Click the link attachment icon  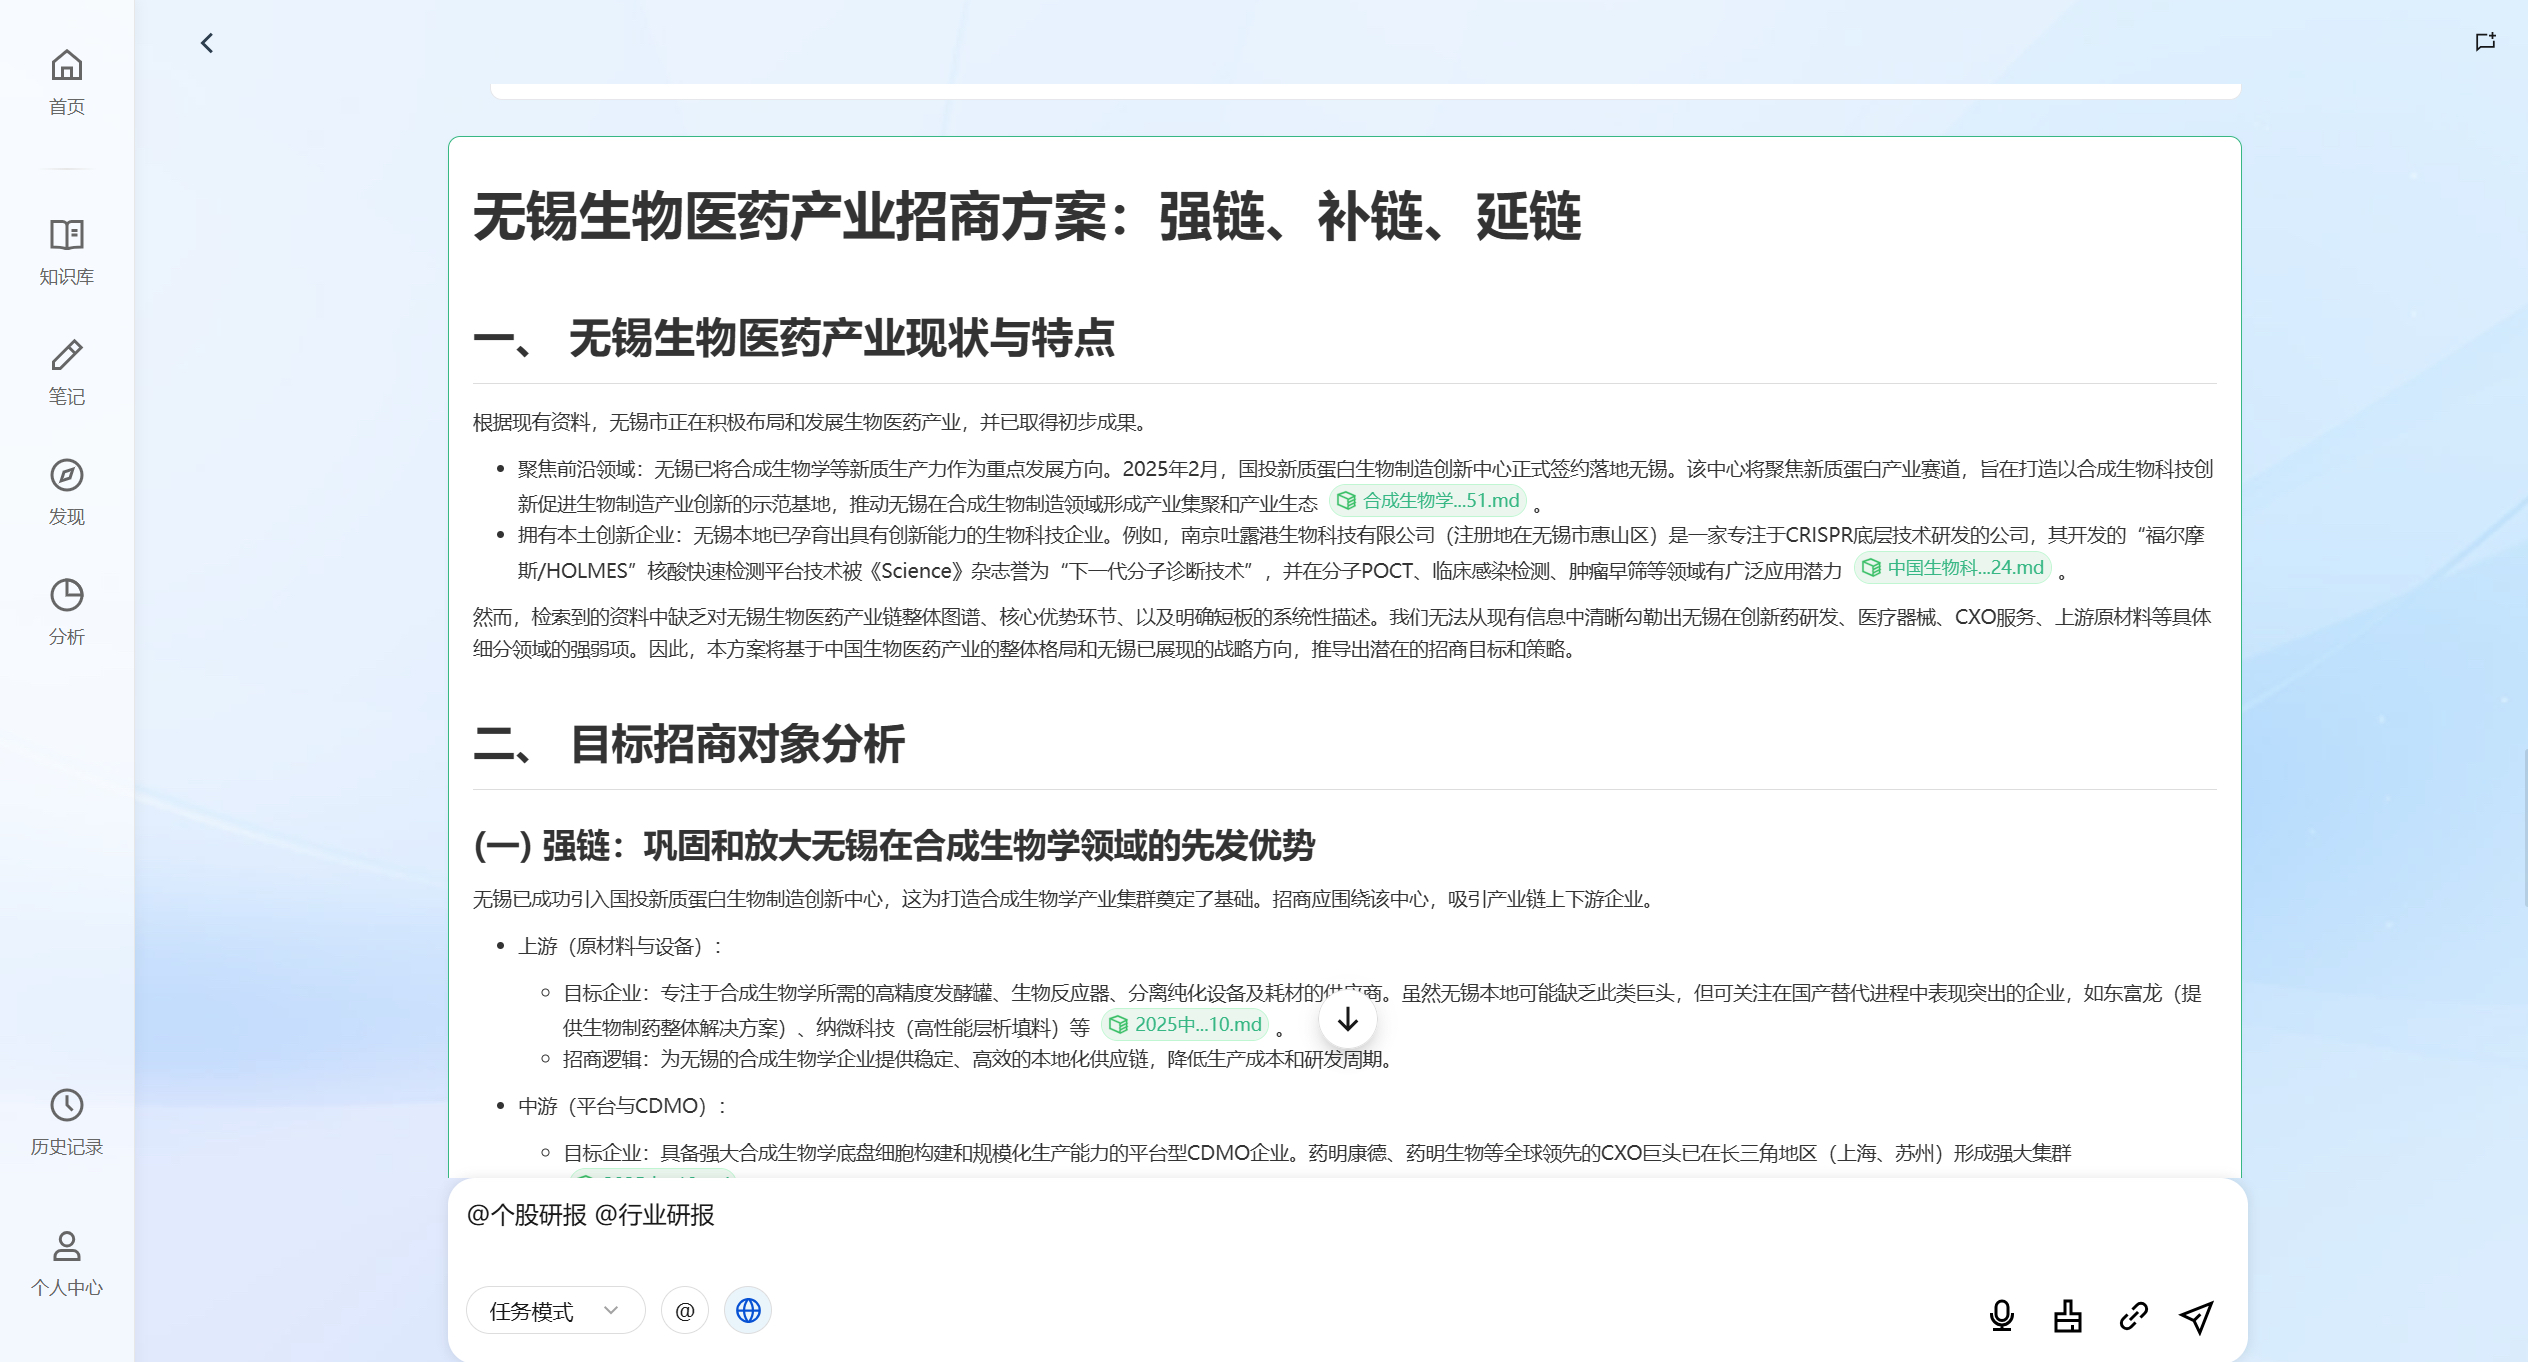click(x=2133, y=1316)
